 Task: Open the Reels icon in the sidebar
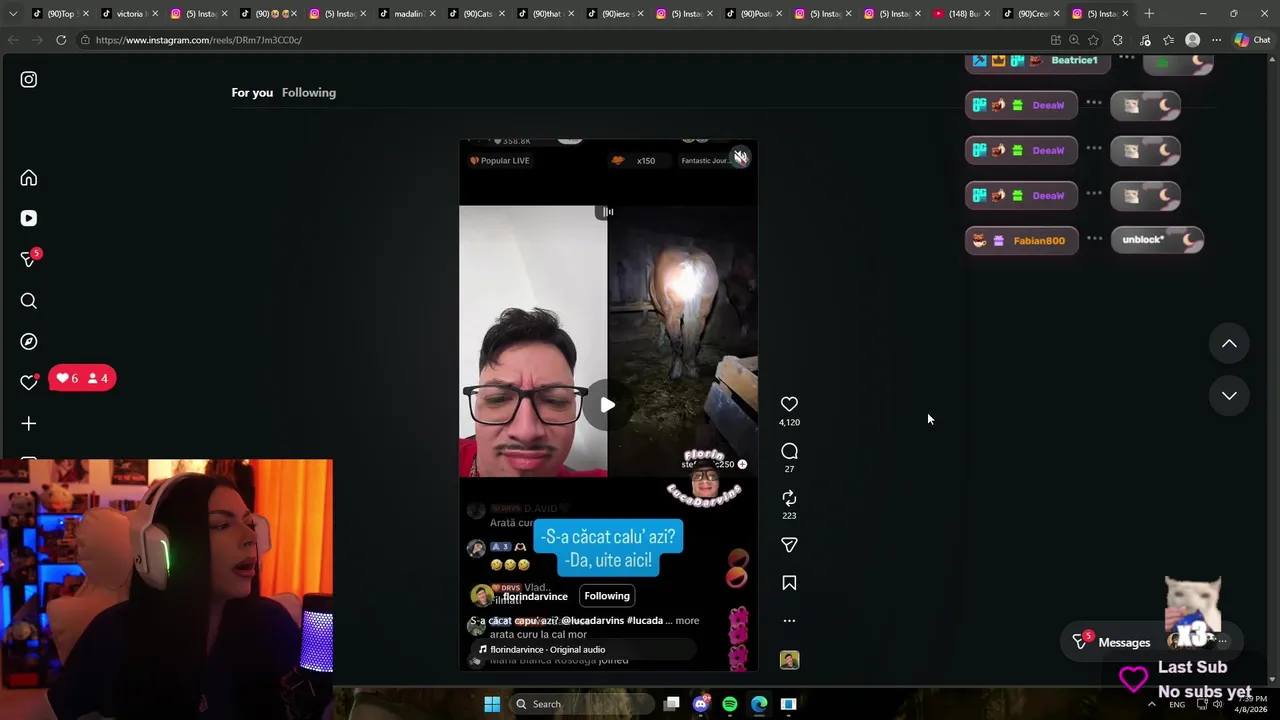pos(29,218)
